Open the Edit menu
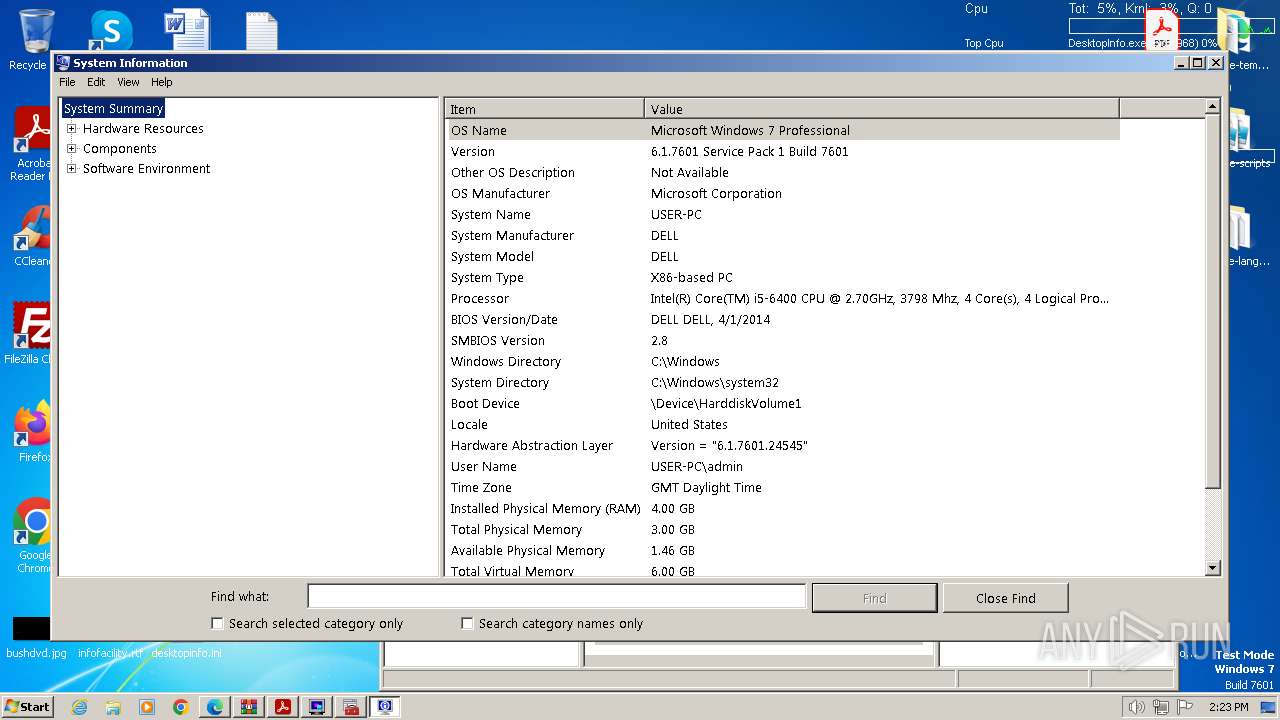 coord(96,82)
